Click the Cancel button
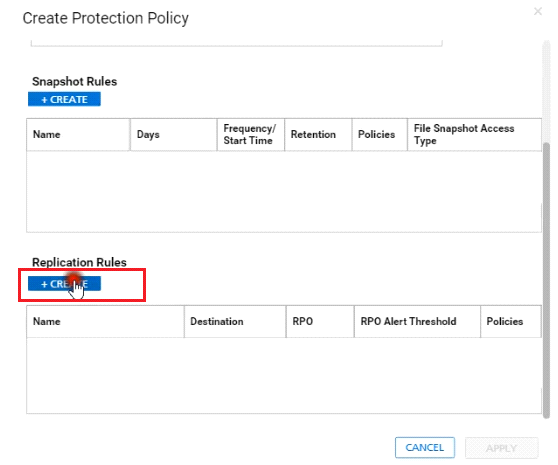 click(x=425, y=447)
